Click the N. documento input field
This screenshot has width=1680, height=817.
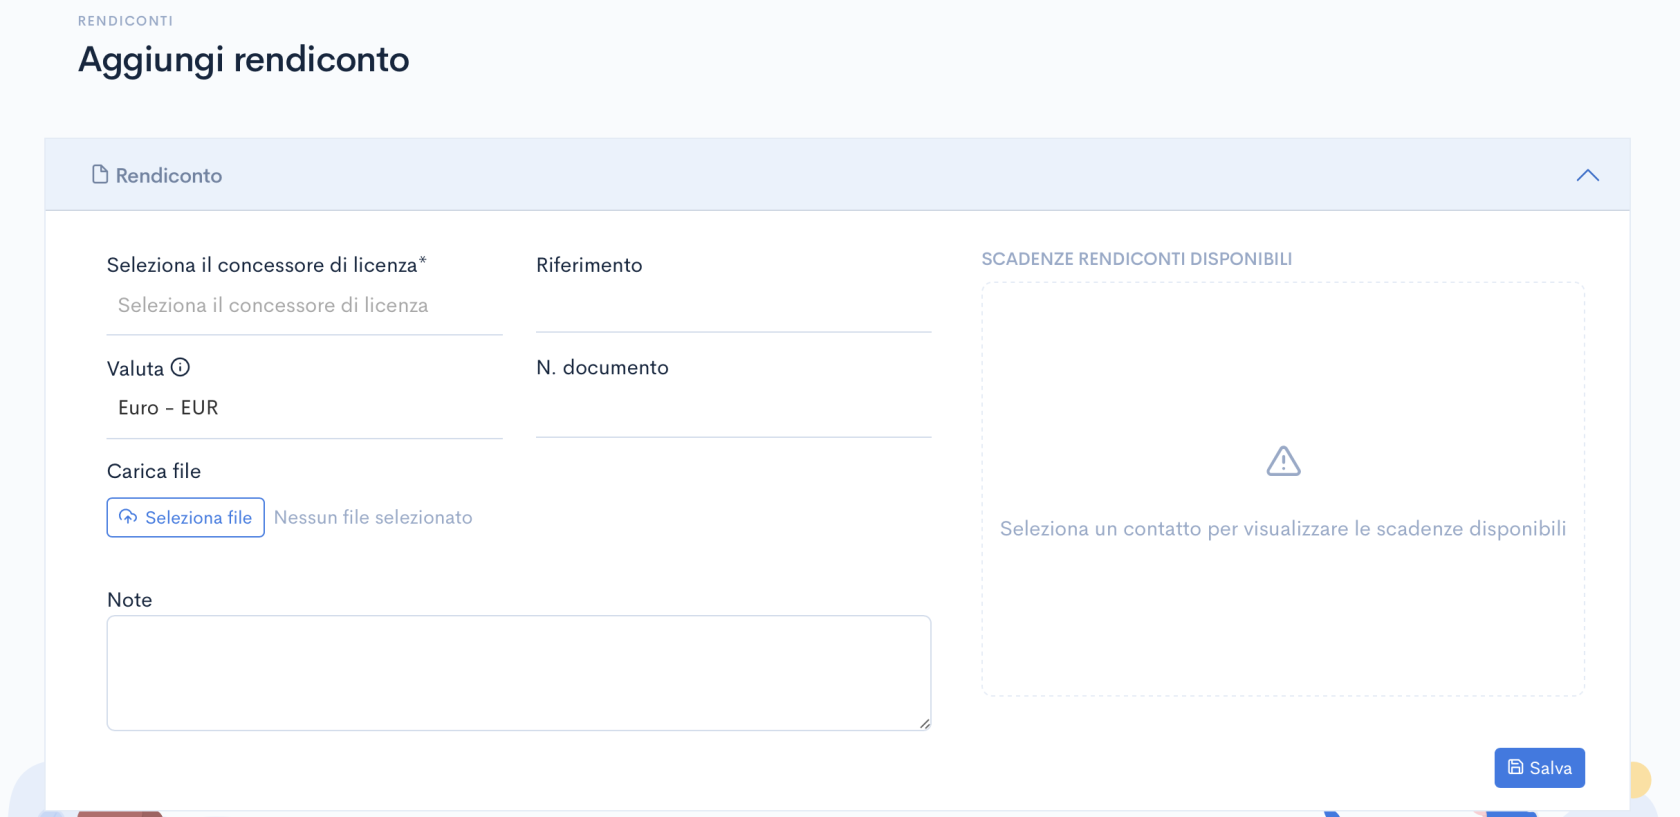733,410
